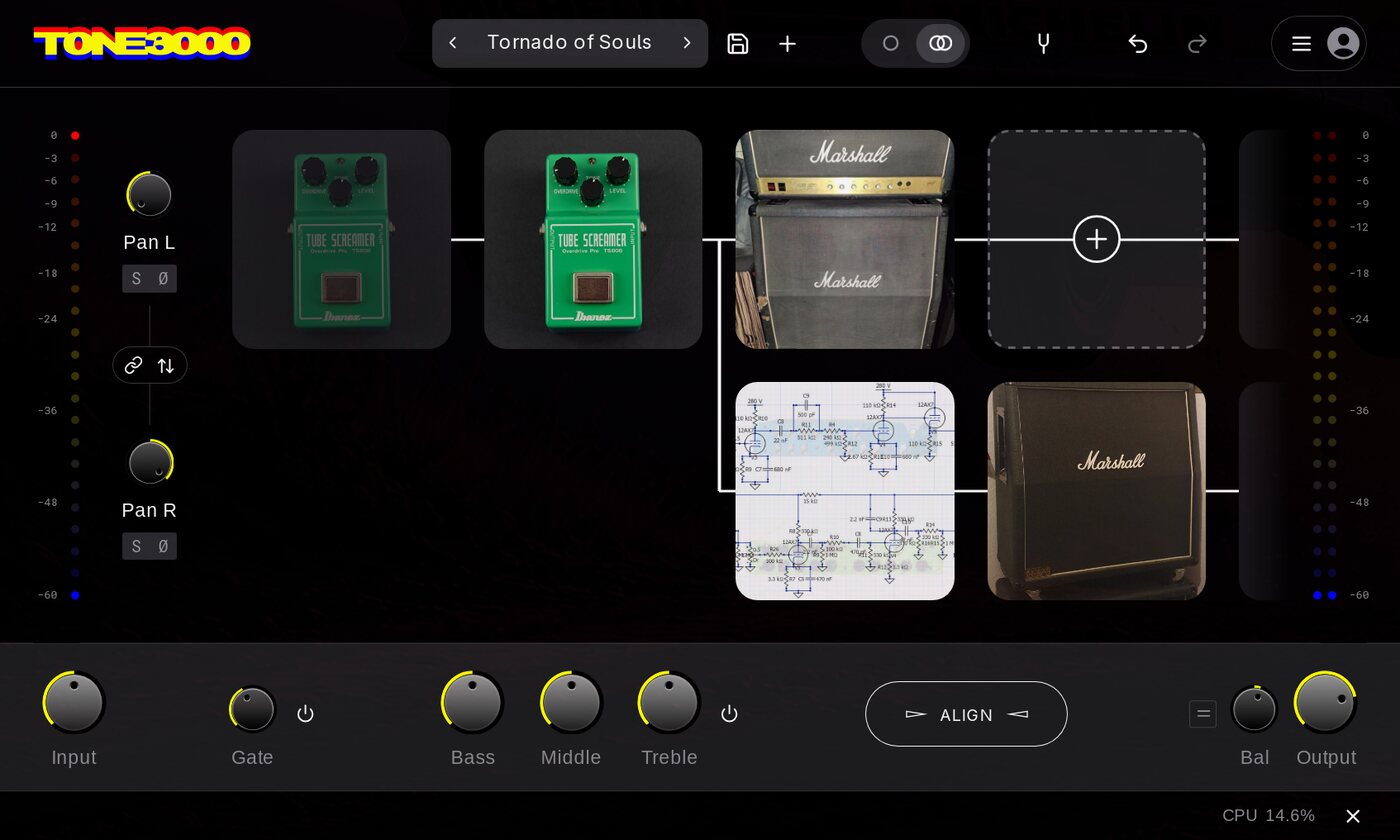Open the Tornado of Souls preset name

pyautogui.click(x=570, y=43)
